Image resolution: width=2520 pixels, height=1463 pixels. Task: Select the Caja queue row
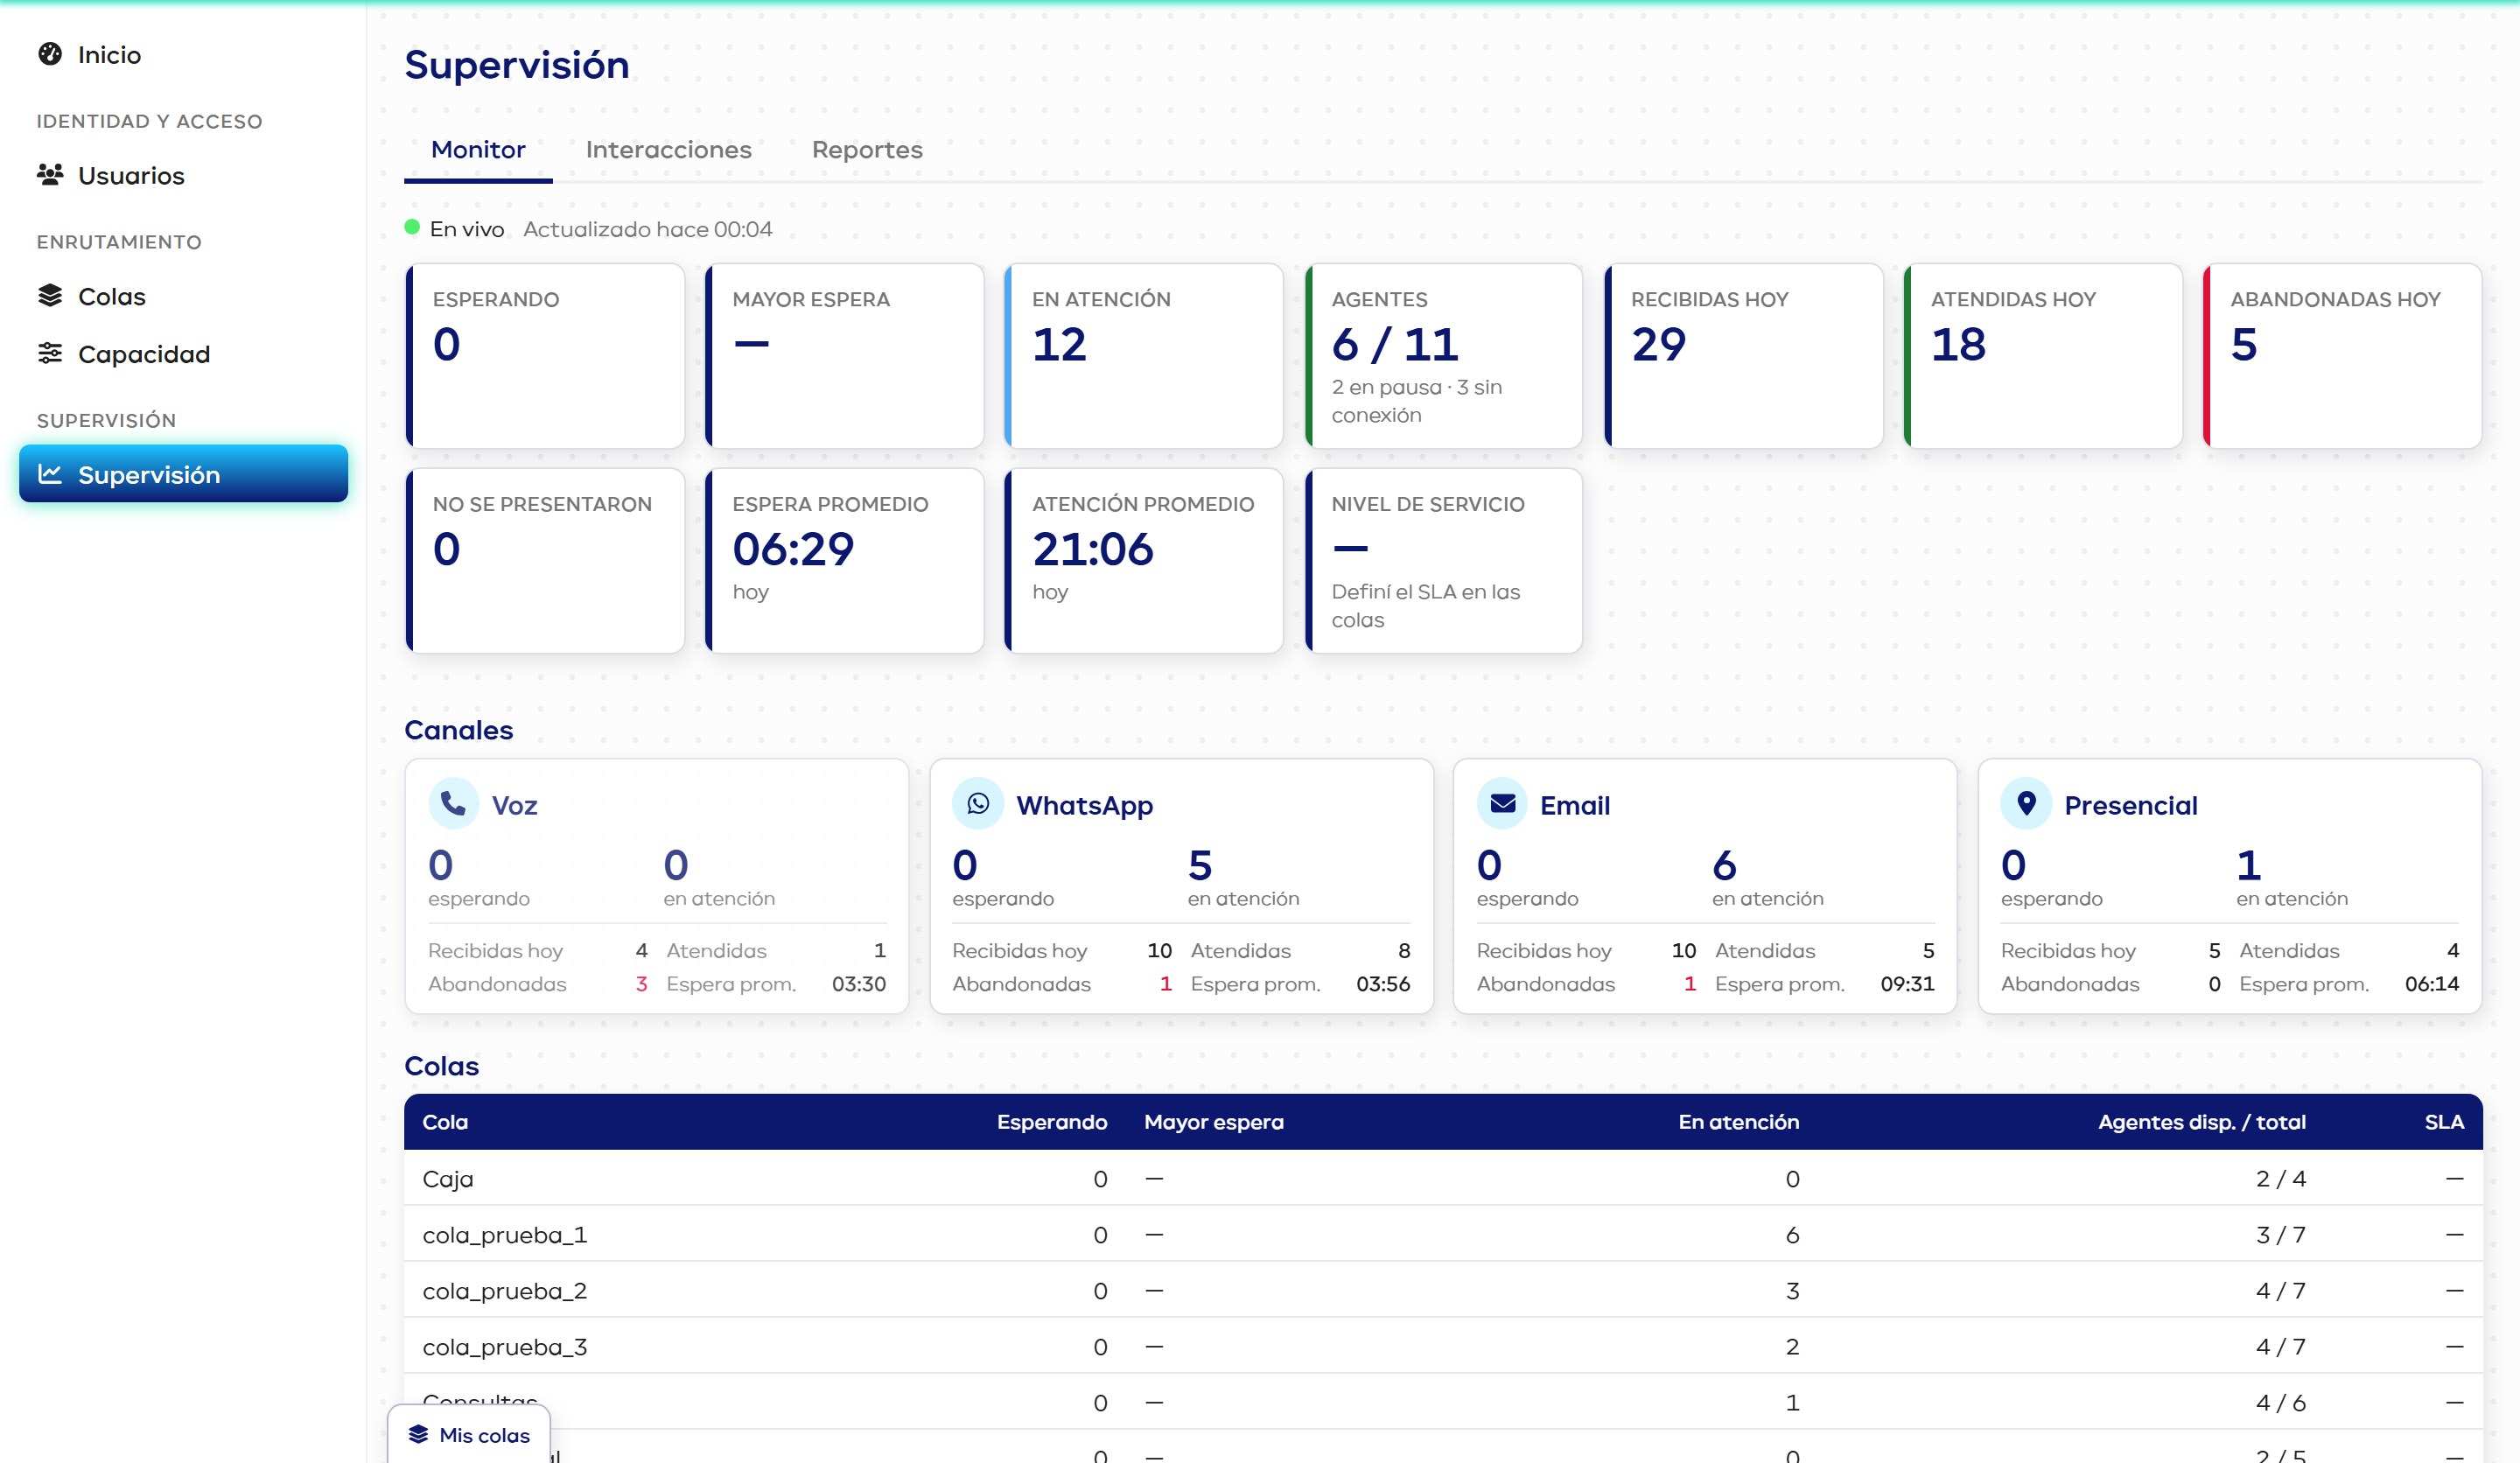point(1443,1178)
